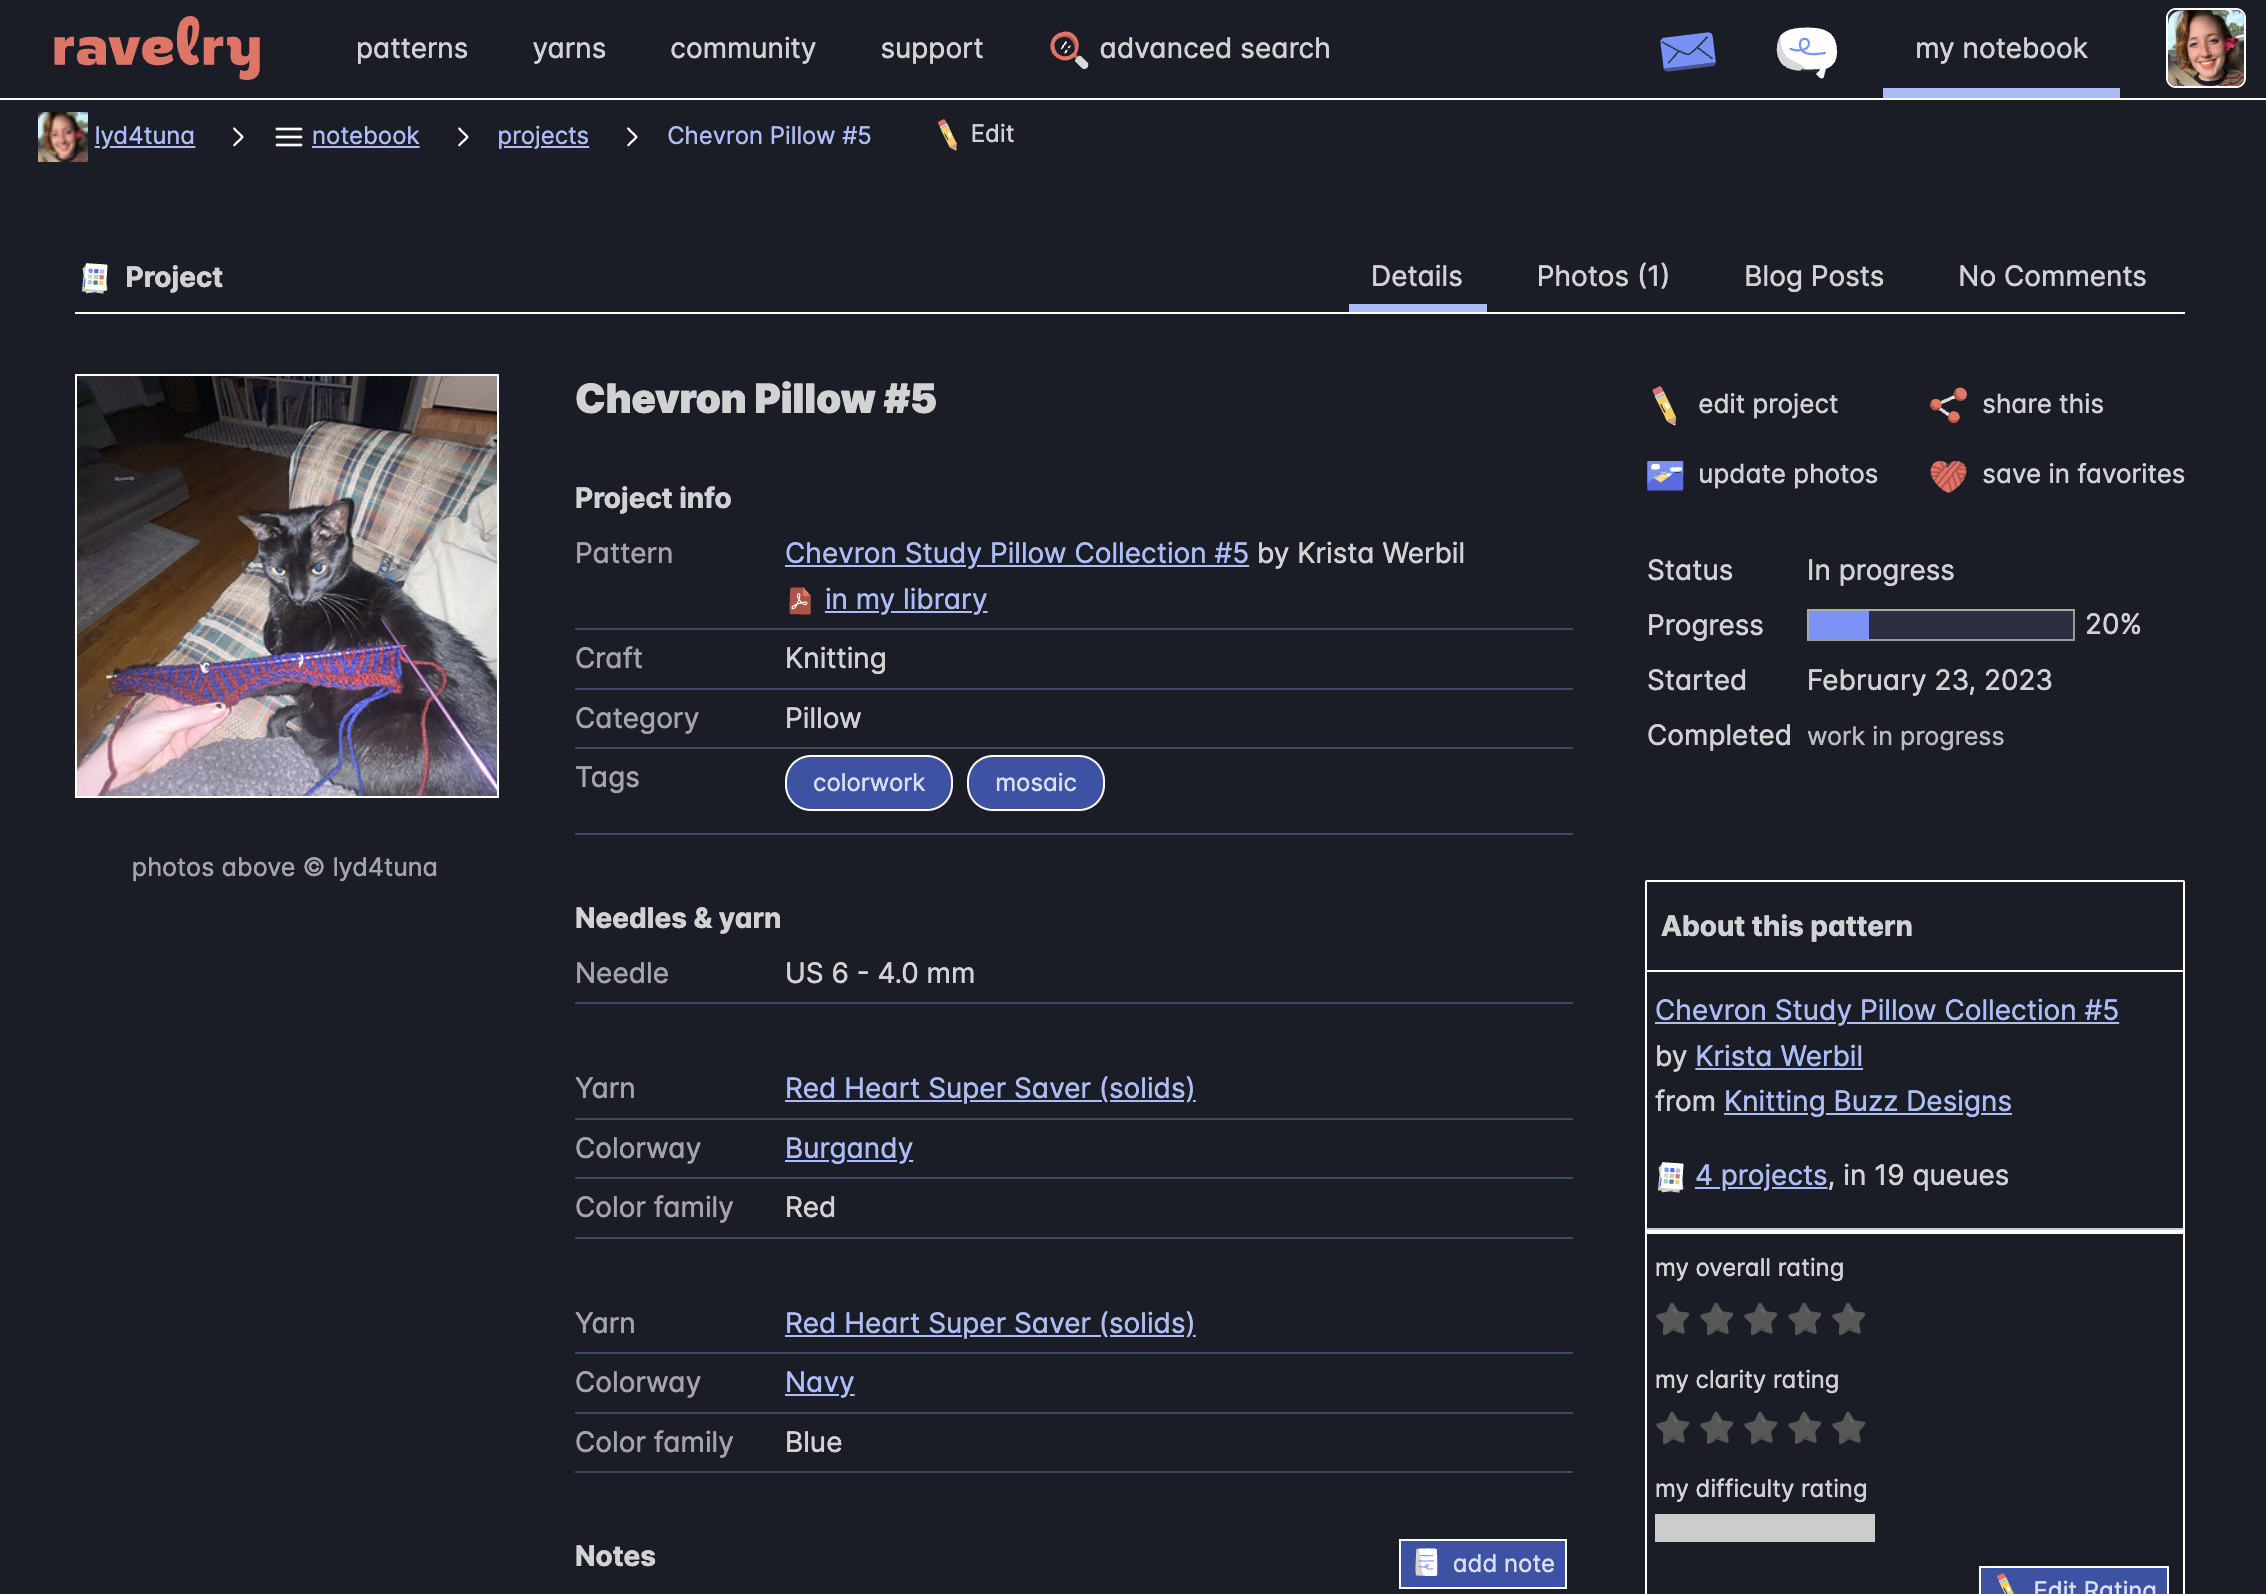Click the 20% progress bar
Viewport: 2266px width, 1594px height.
point(1939,625)
